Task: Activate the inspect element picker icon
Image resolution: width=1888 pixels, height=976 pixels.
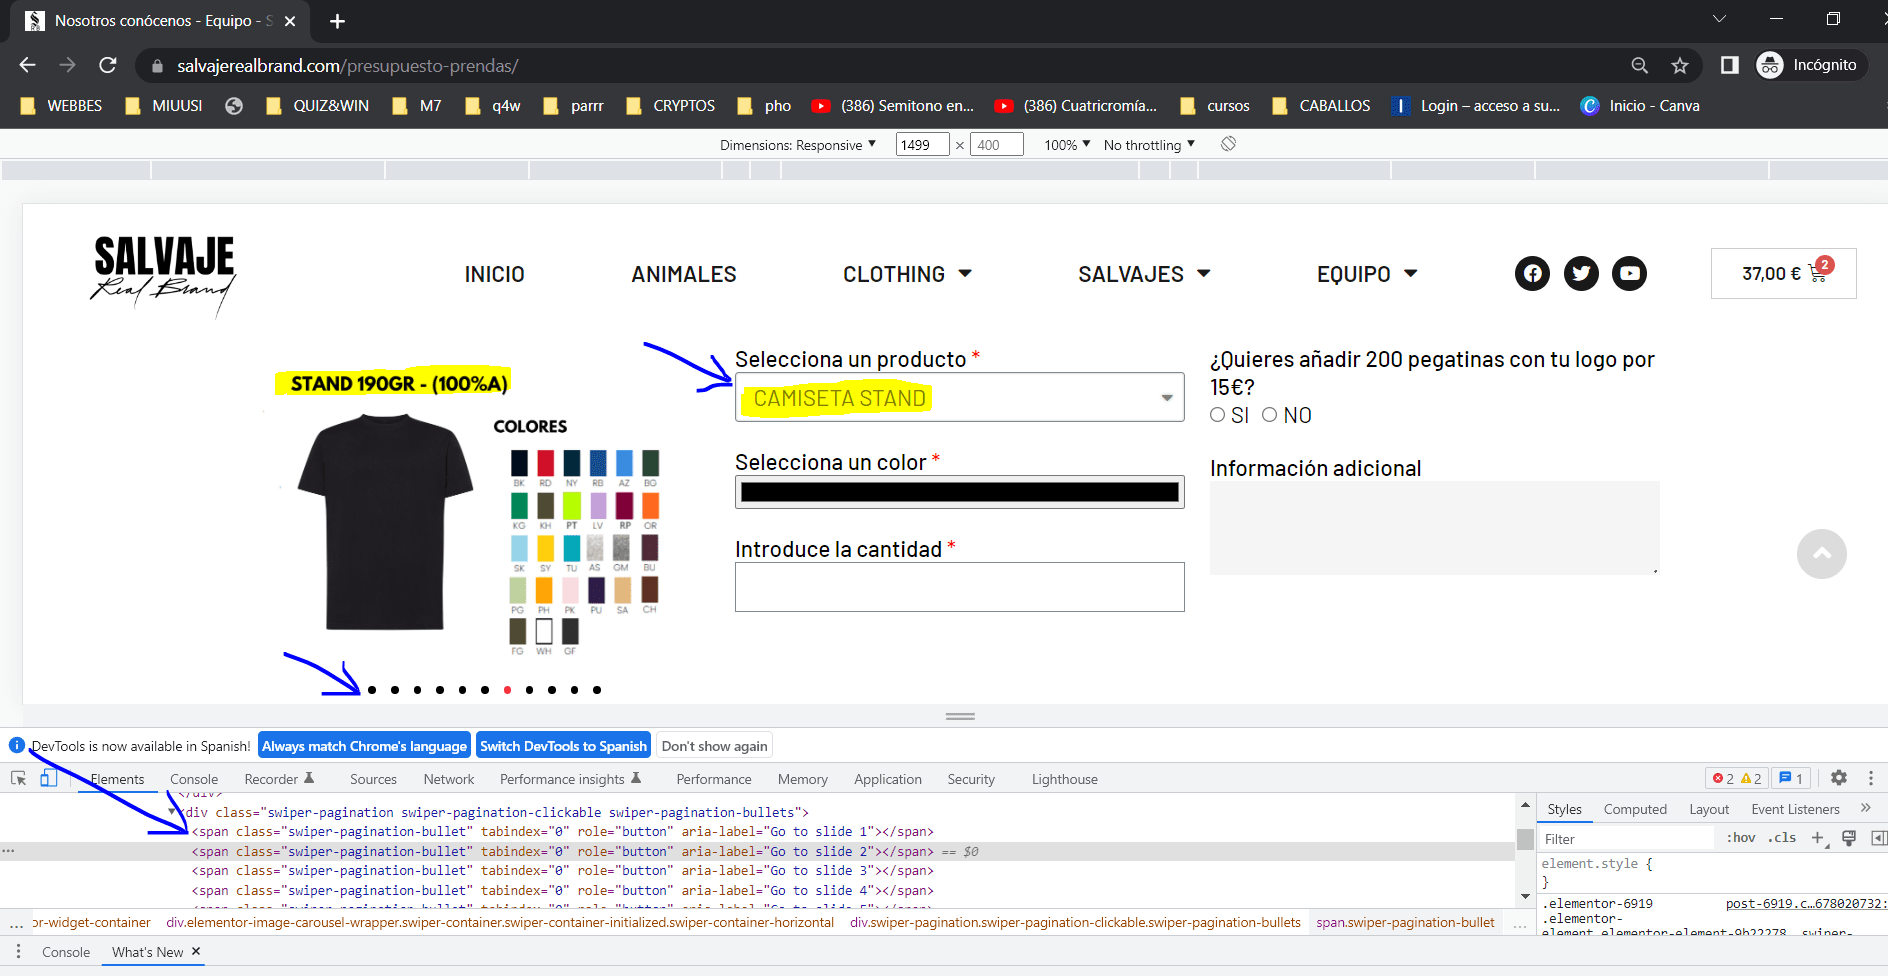Action: coord(18,779)
